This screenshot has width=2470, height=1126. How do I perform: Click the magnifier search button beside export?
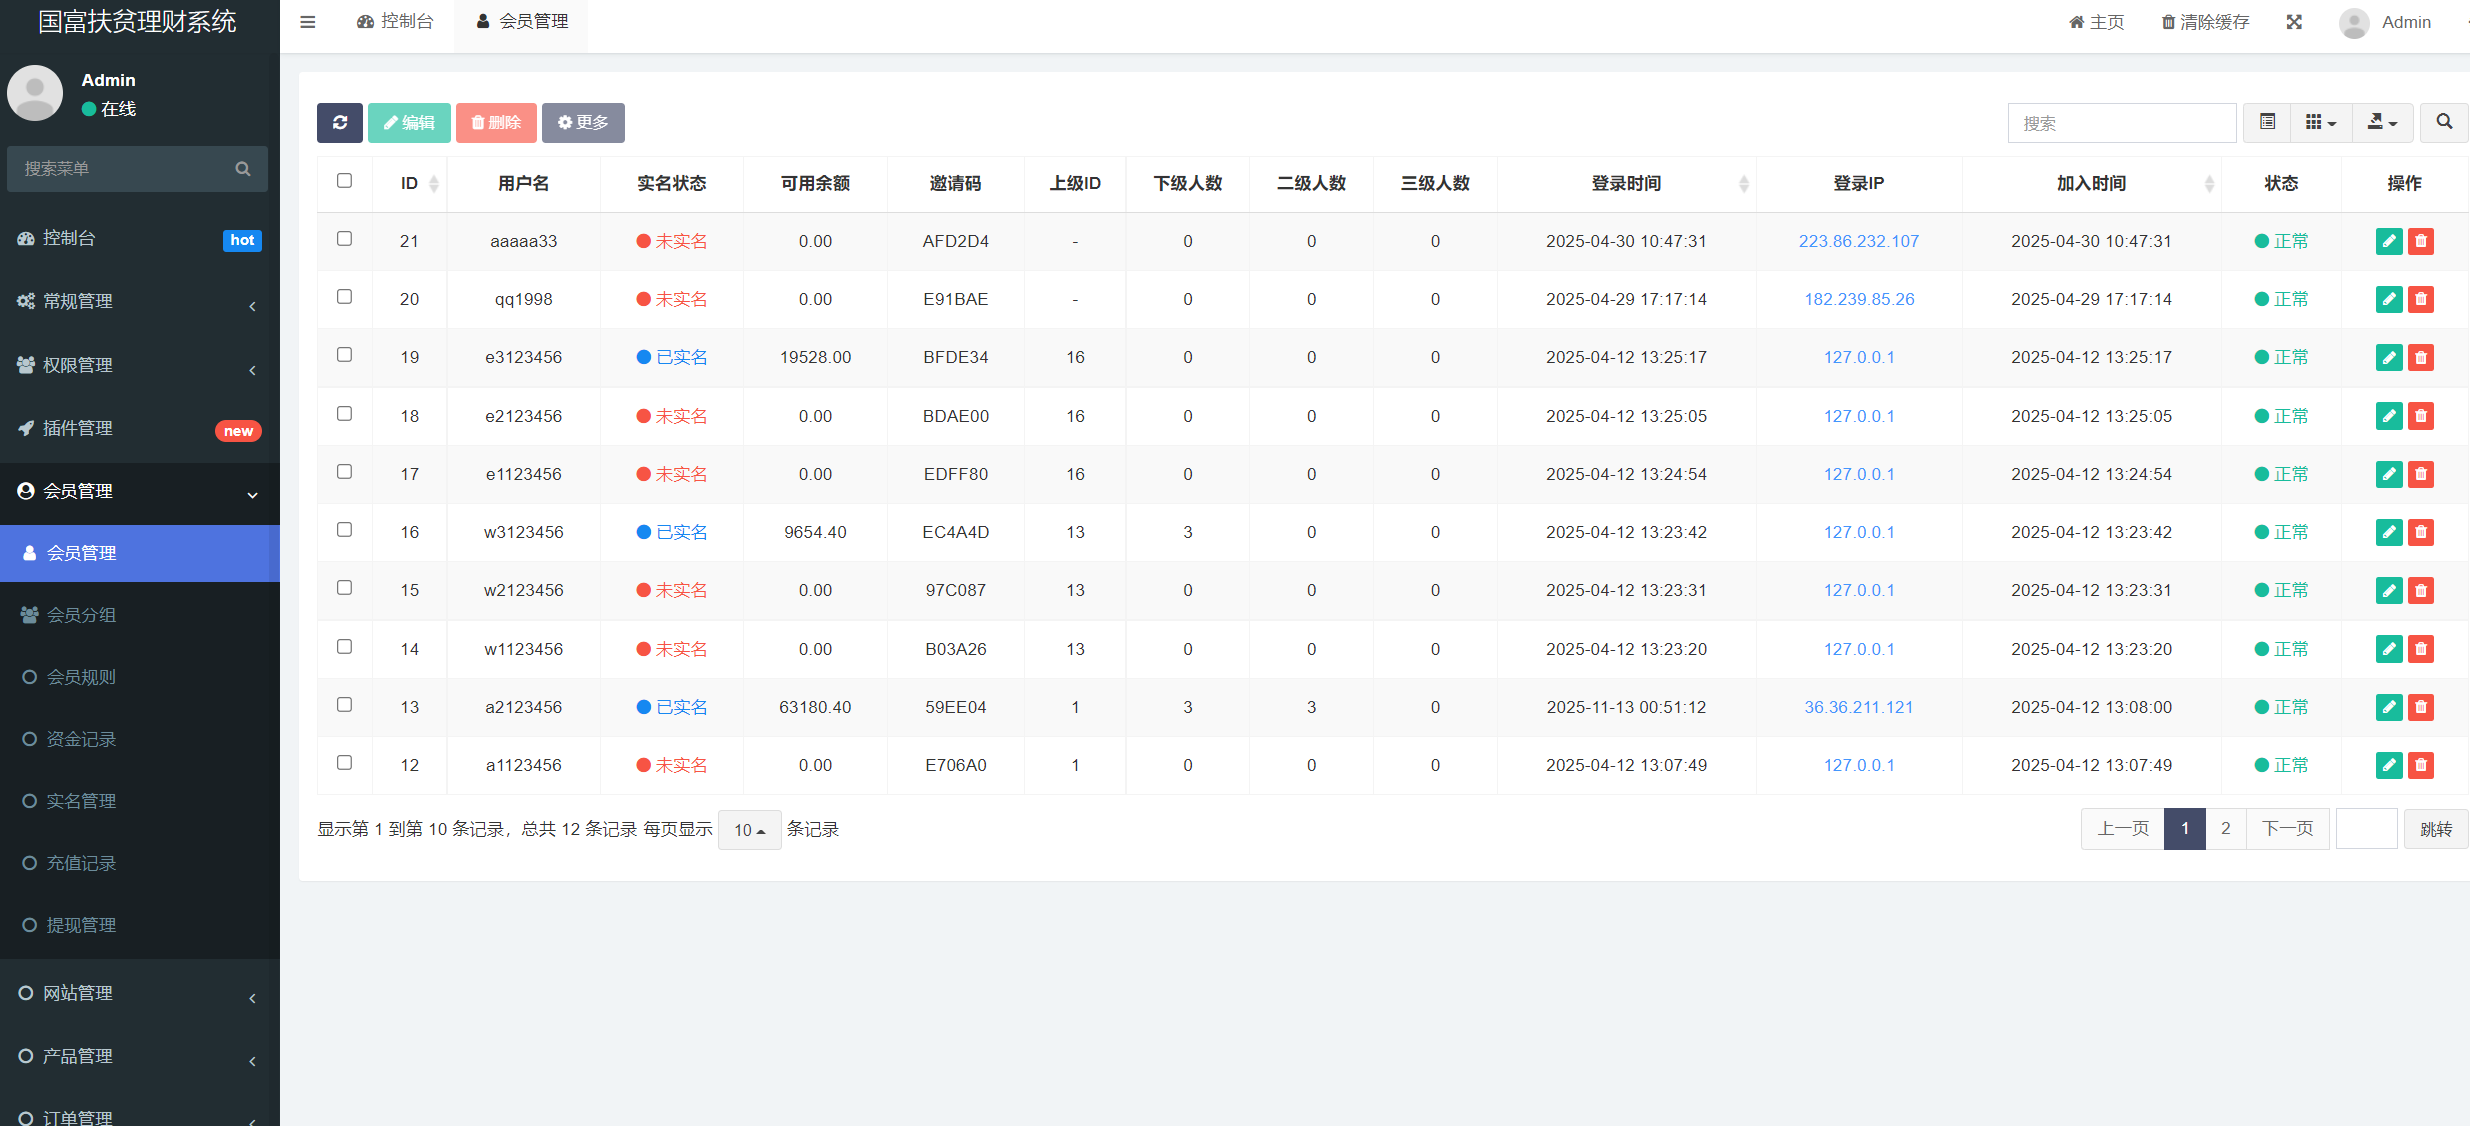tap(2444, 122)
